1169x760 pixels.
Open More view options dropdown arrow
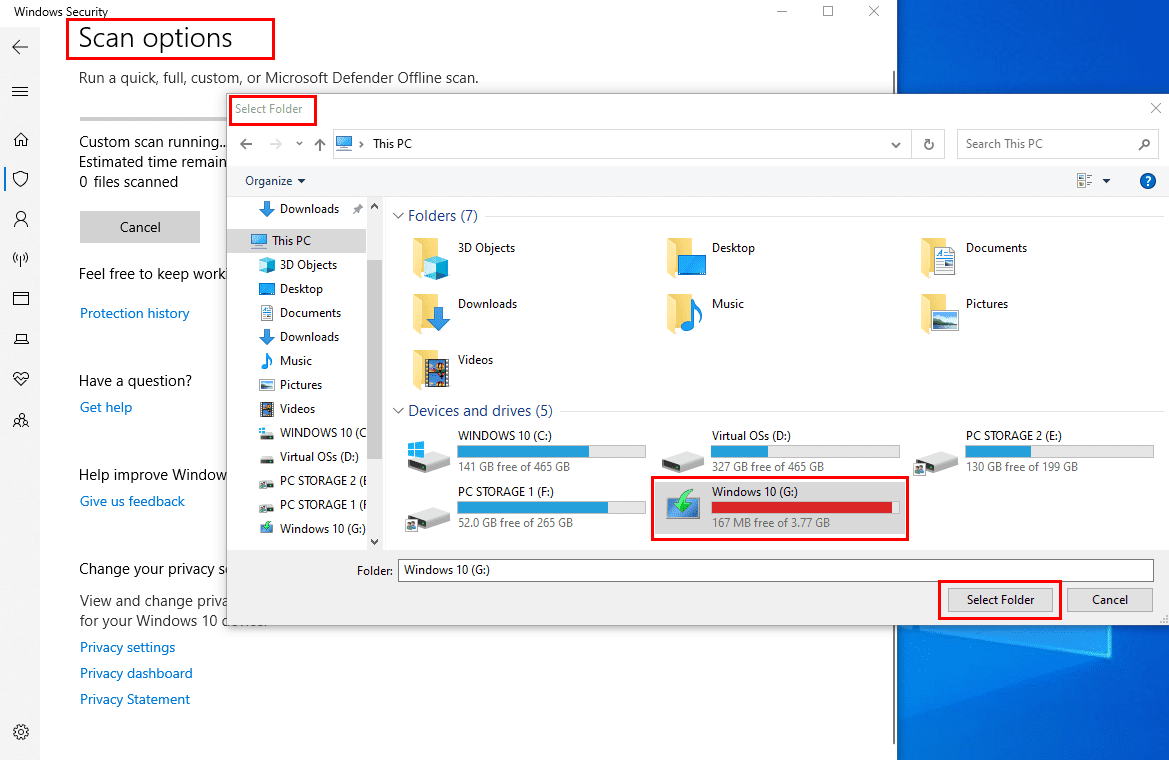tap(1106, 180)
